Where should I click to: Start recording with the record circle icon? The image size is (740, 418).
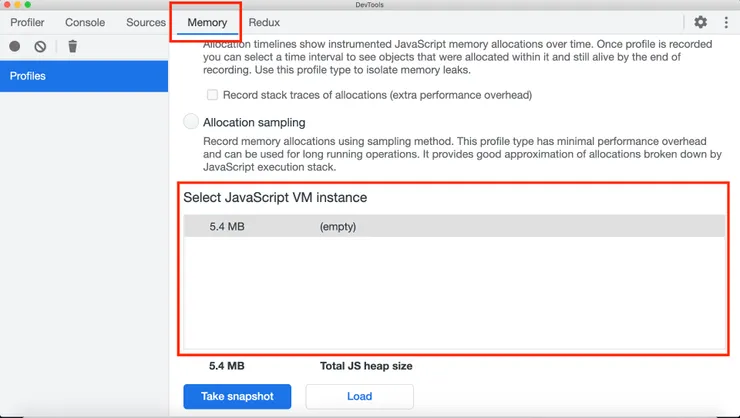(15, 46)
